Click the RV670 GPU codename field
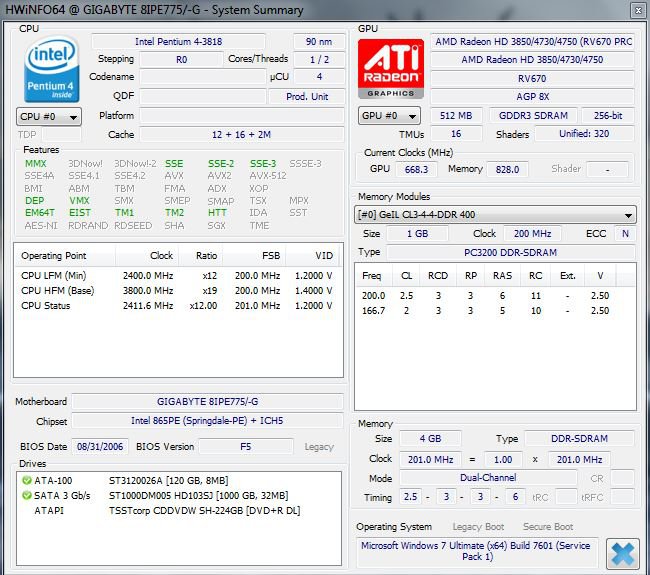Viewport: 650px width, 575px height. (532, 78)
